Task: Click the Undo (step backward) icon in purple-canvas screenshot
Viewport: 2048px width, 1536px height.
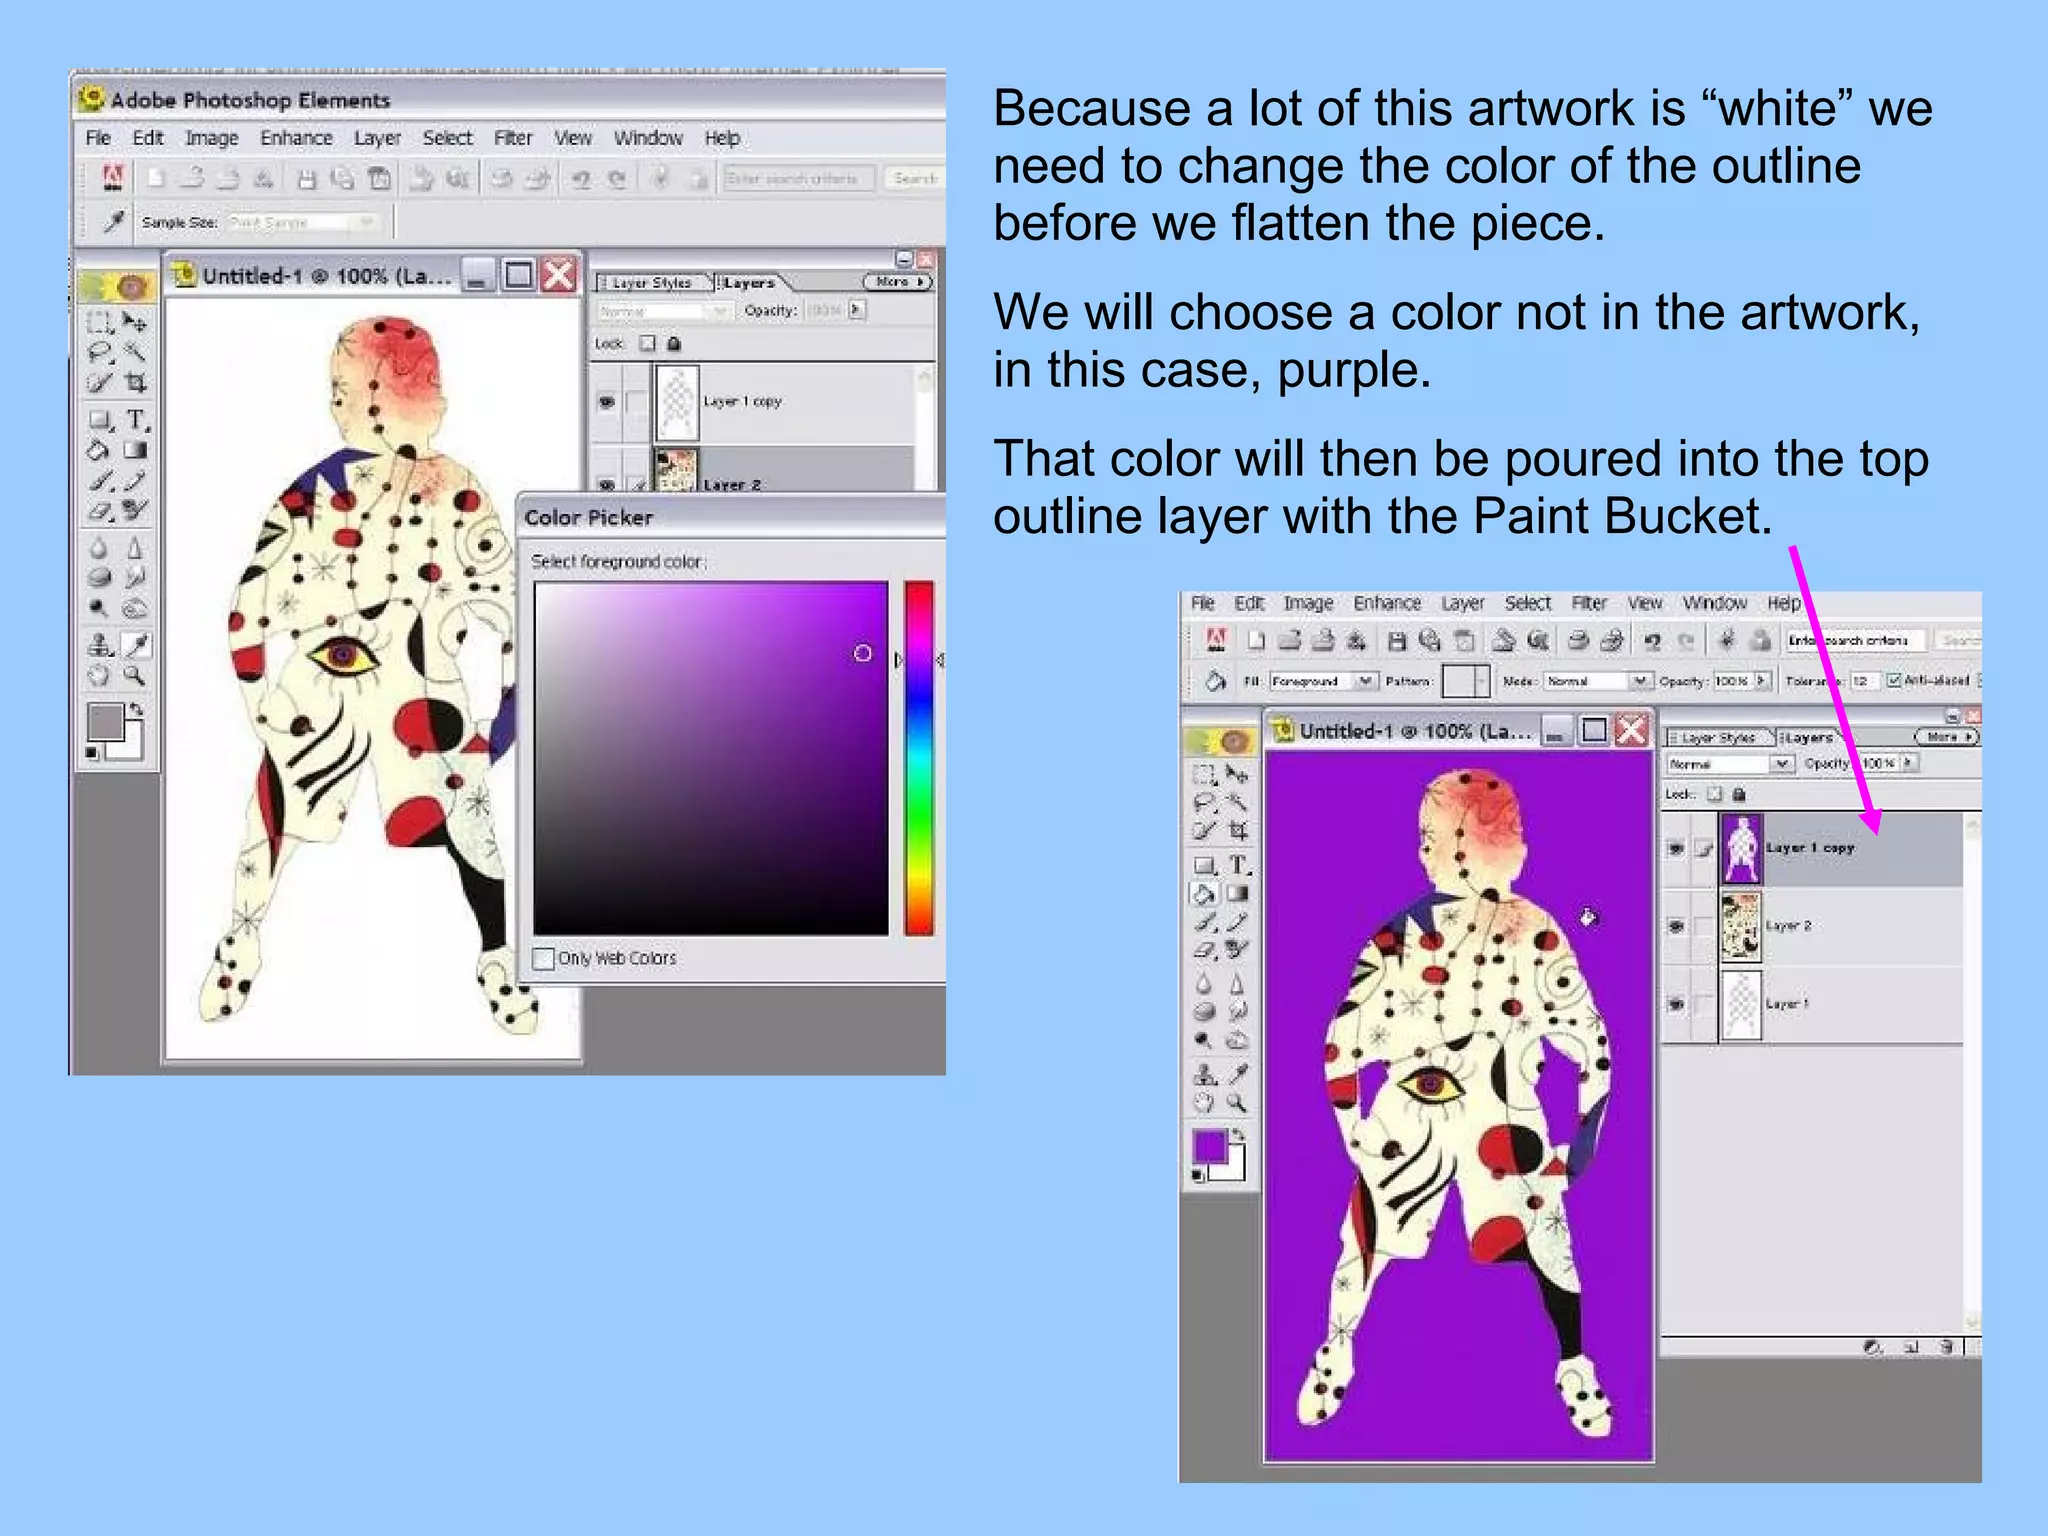Action: click(x=1652, y=640)
